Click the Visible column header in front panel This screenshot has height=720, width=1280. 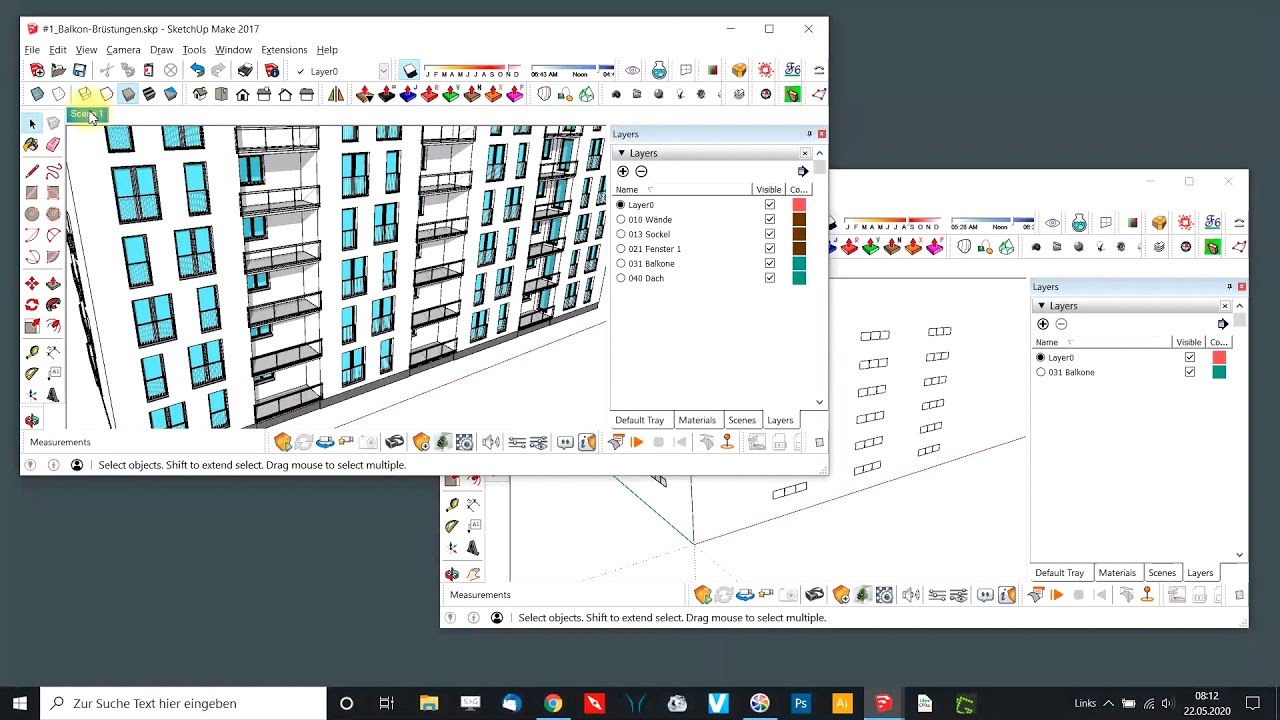click(x=769, y=190)
